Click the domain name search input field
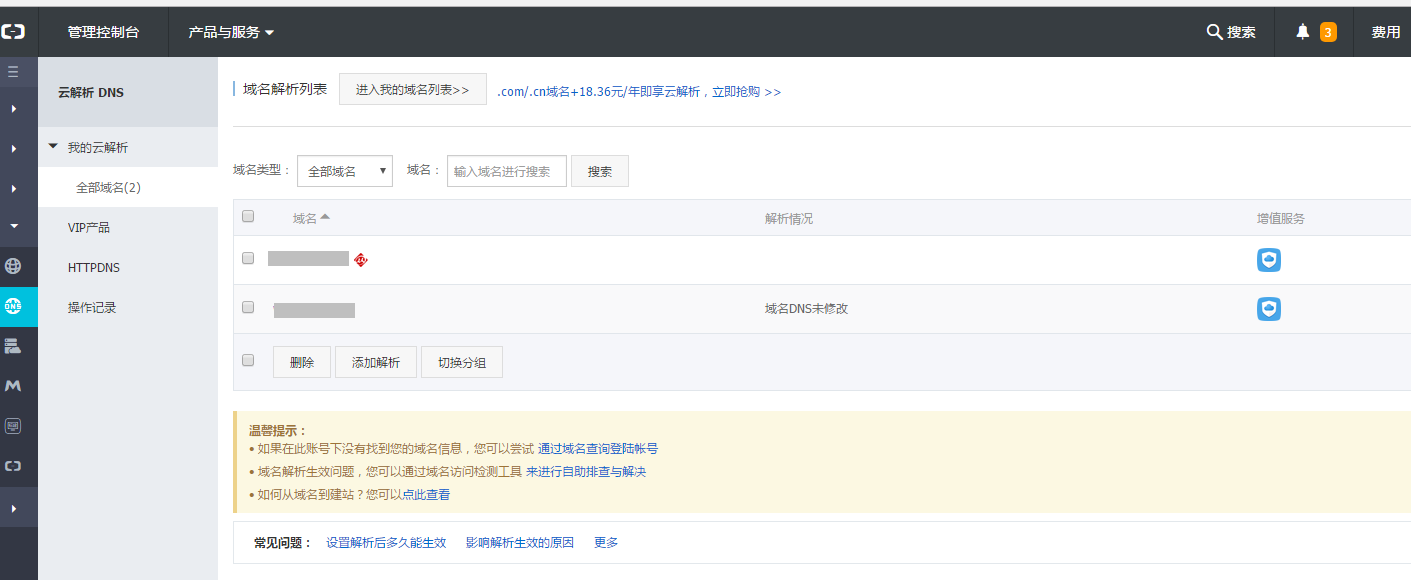 click(506, 171)
